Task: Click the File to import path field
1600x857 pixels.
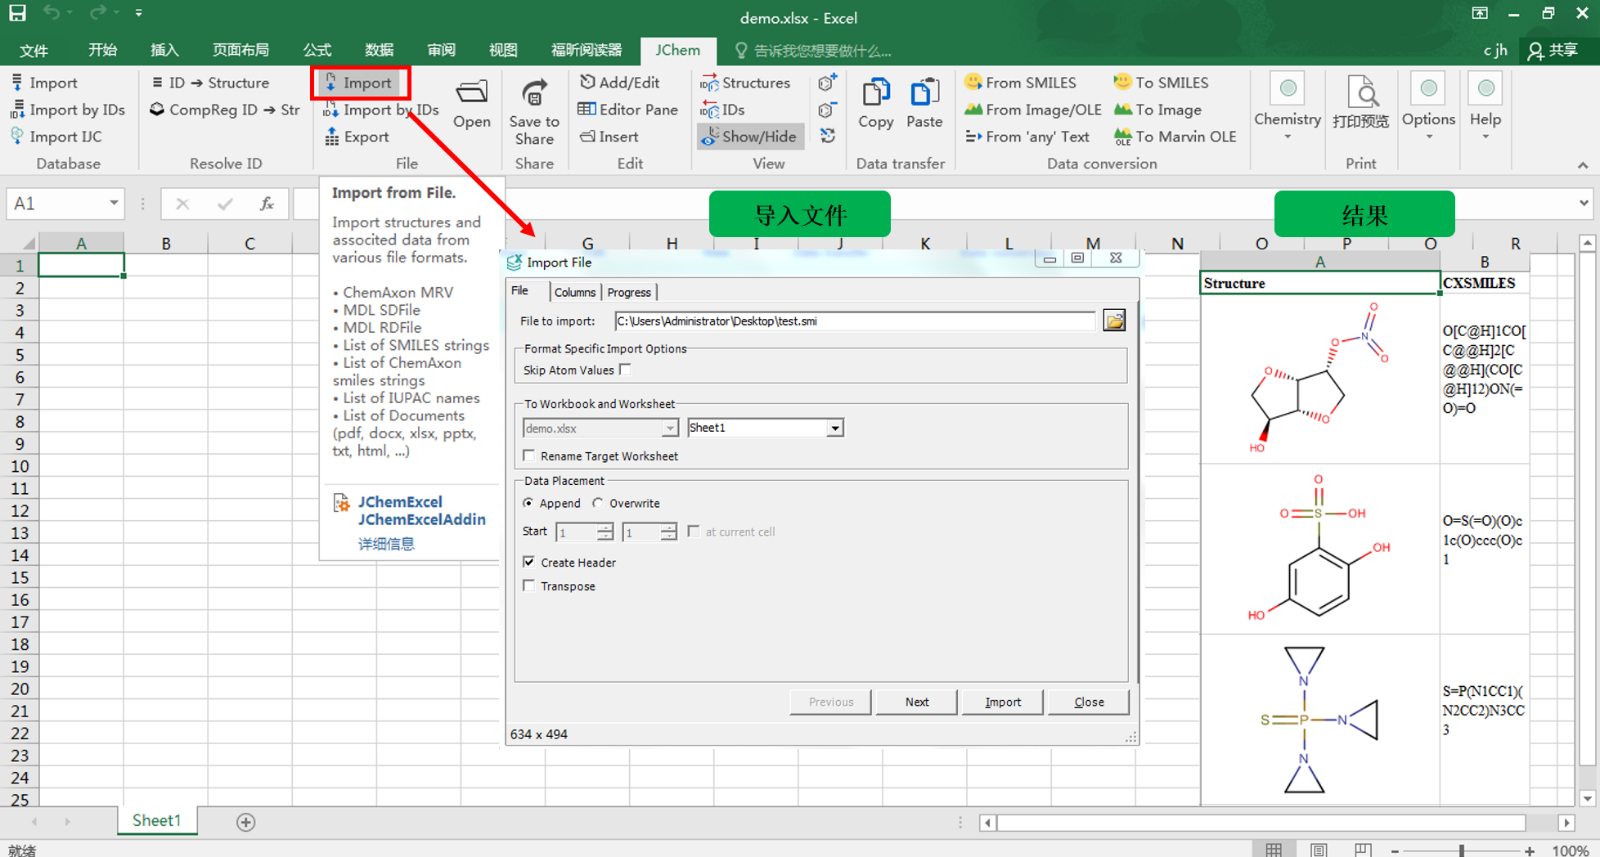Action: (855, 321)
